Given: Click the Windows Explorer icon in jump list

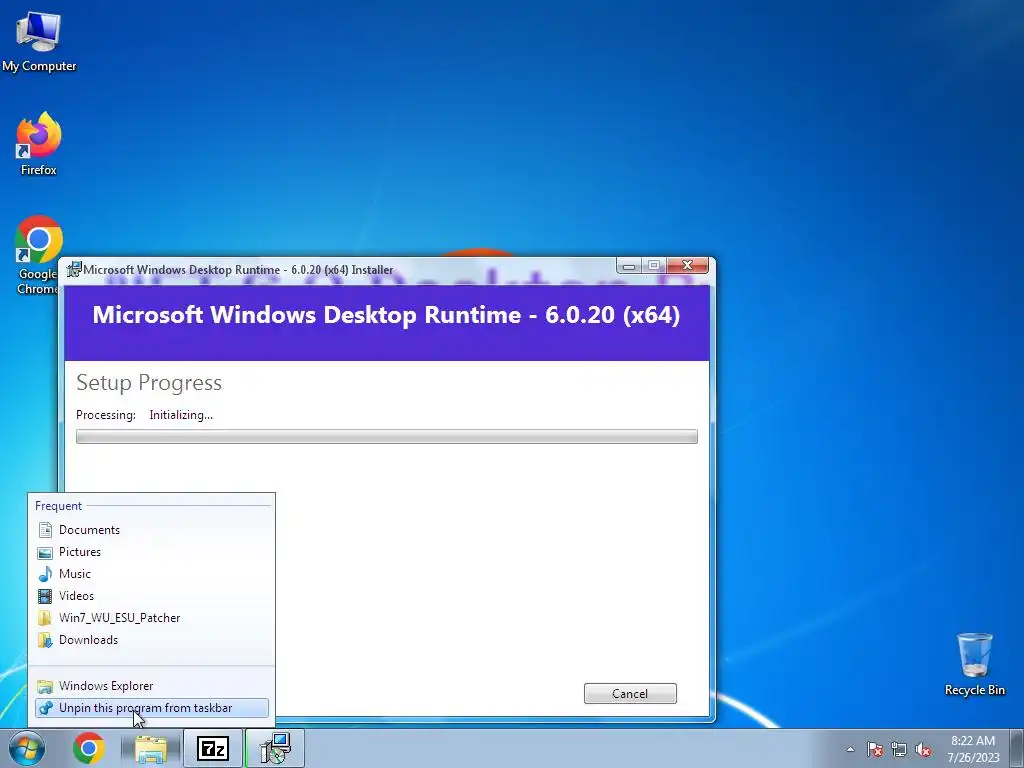Looking at the screenshot, I should click(x=45, y=686).
